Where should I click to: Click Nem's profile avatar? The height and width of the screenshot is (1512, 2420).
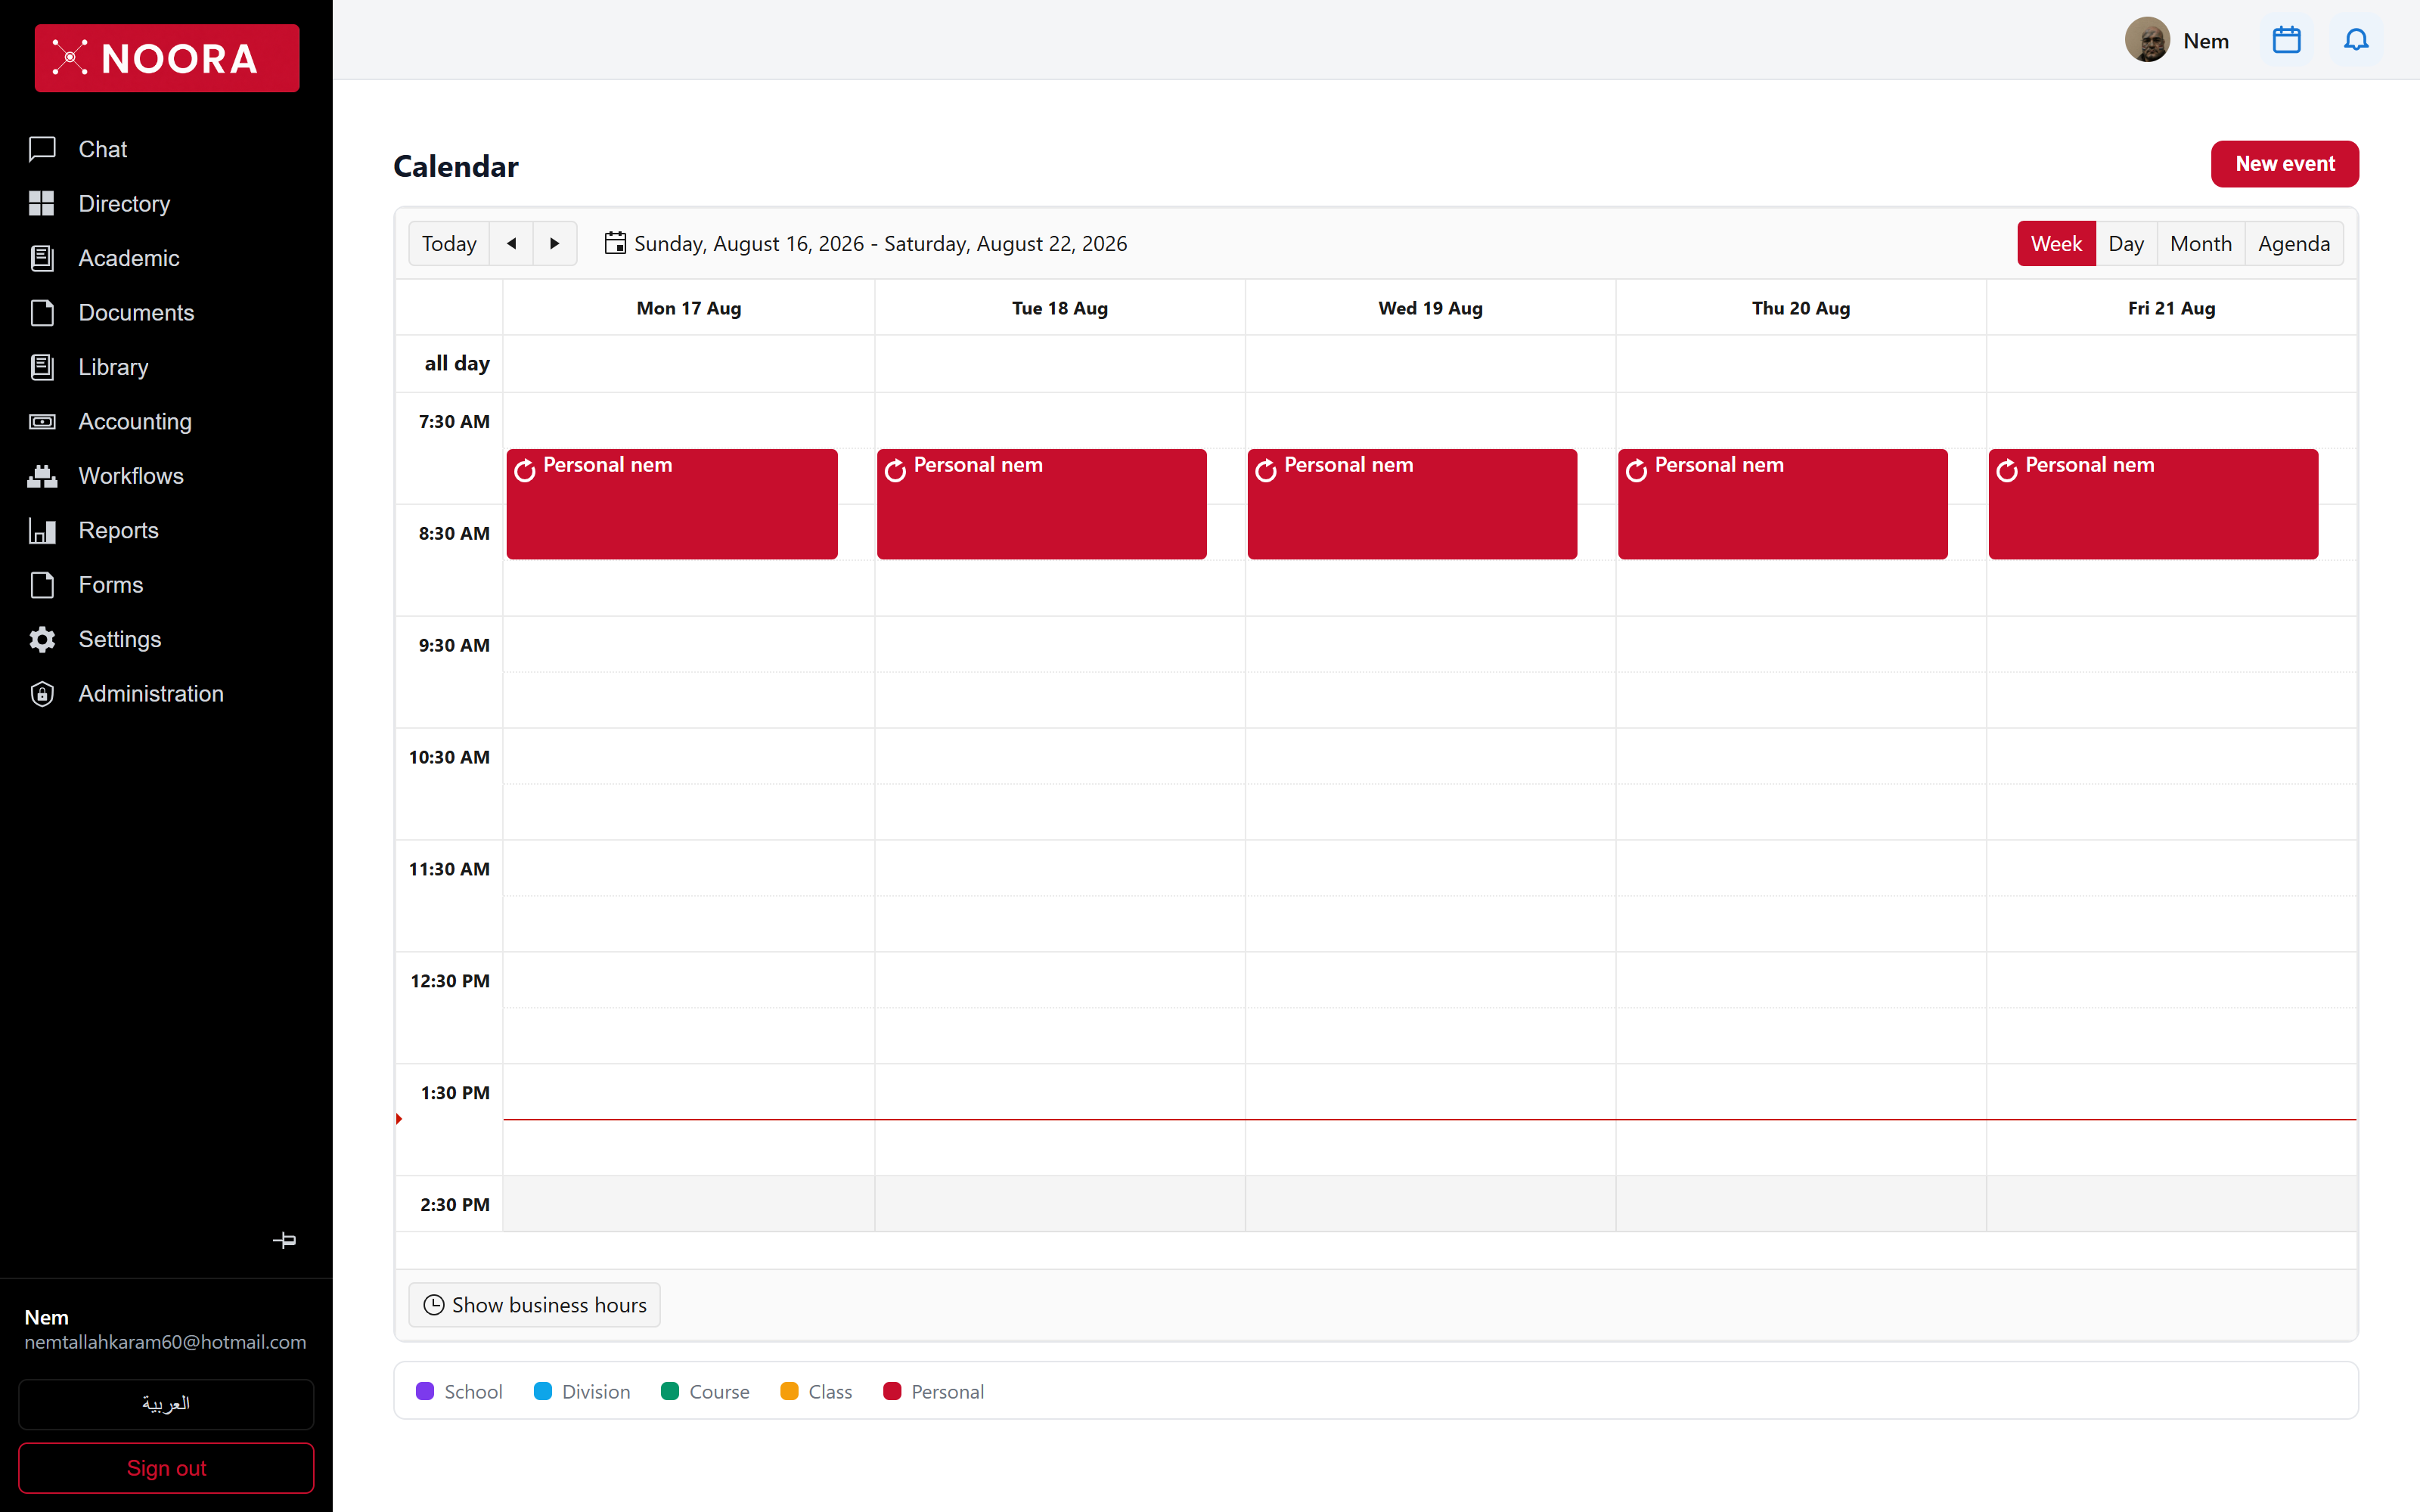(2147, 40)
